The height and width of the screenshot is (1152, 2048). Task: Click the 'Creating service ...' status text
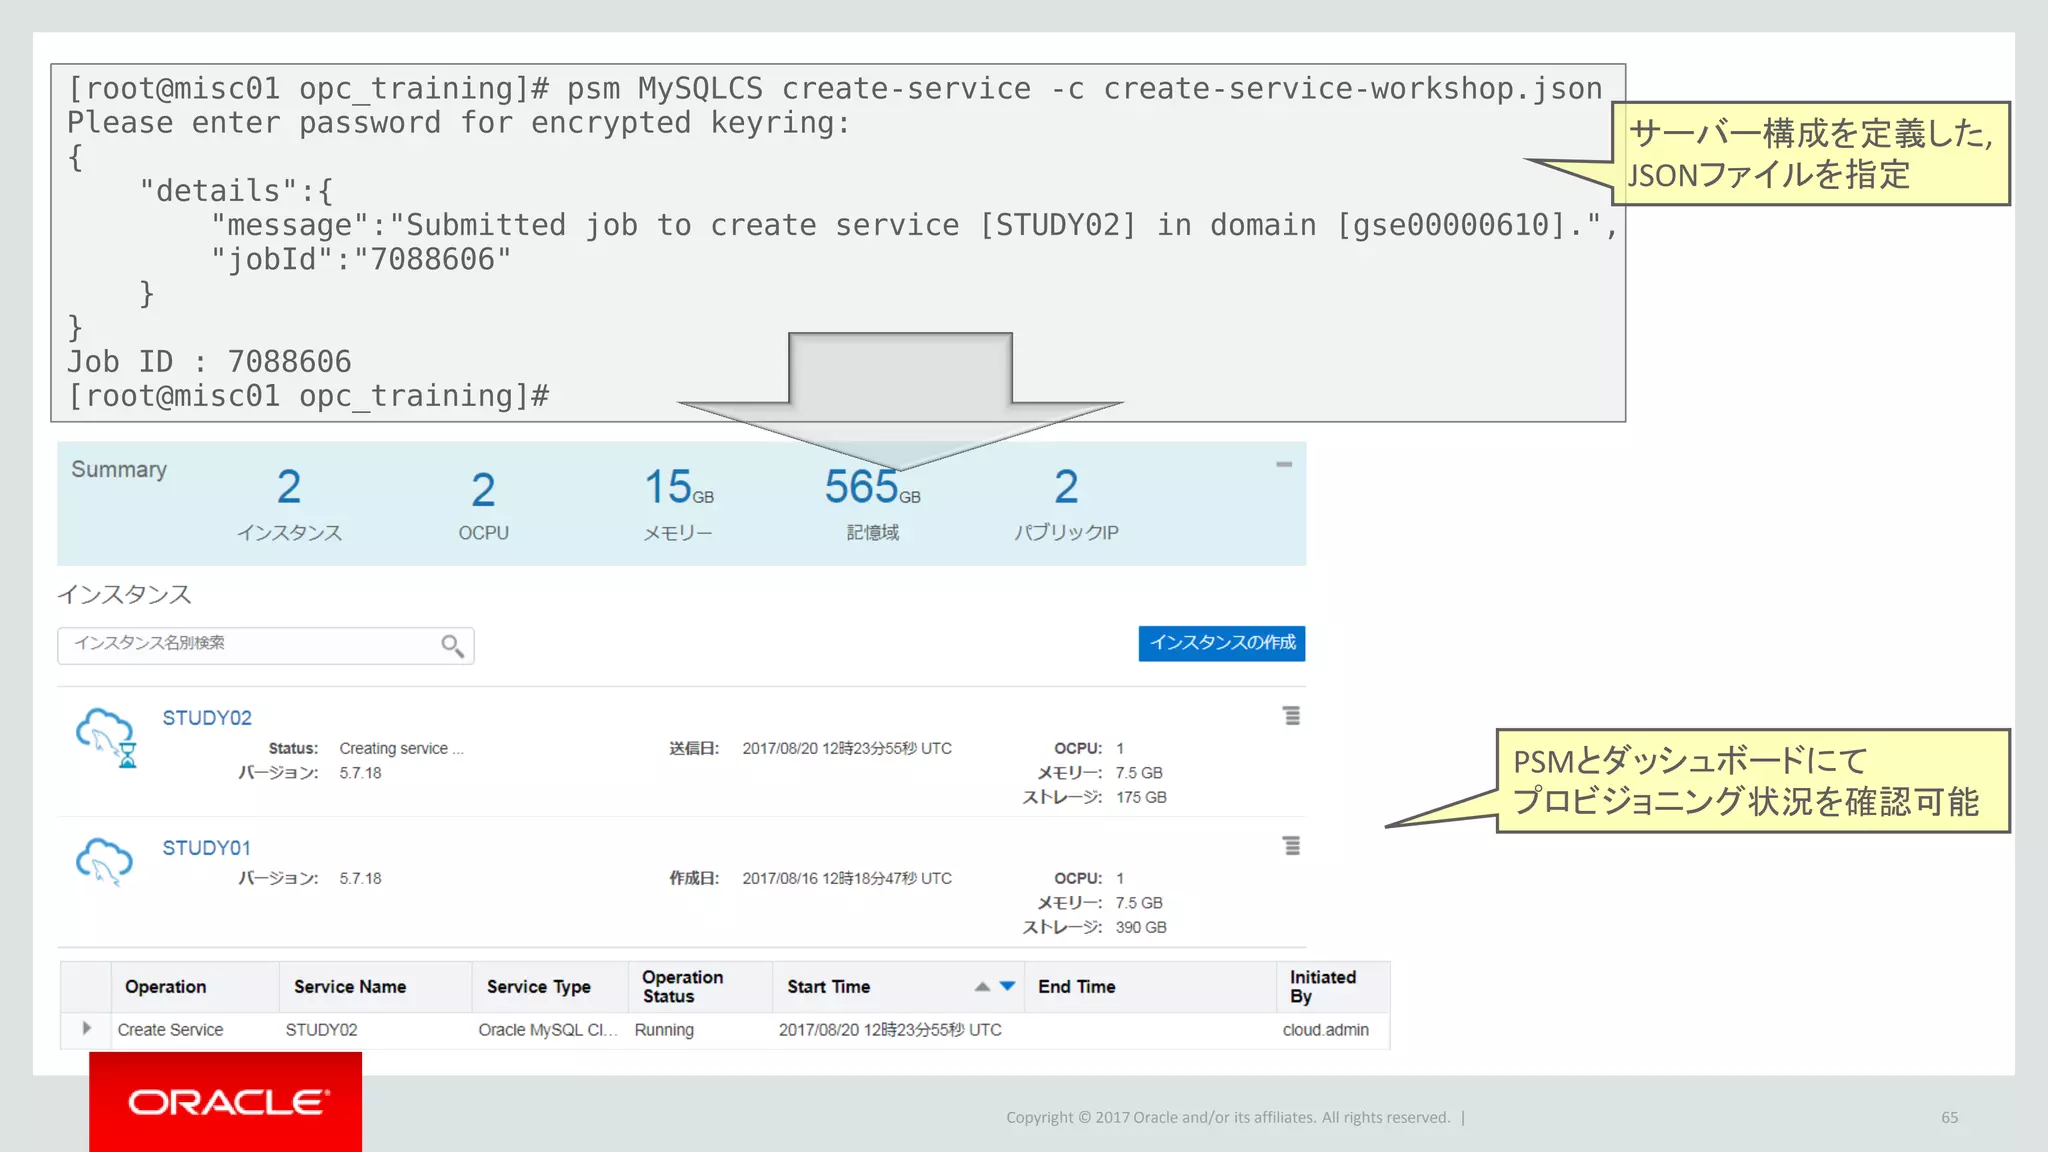click(x=401, y=749)
